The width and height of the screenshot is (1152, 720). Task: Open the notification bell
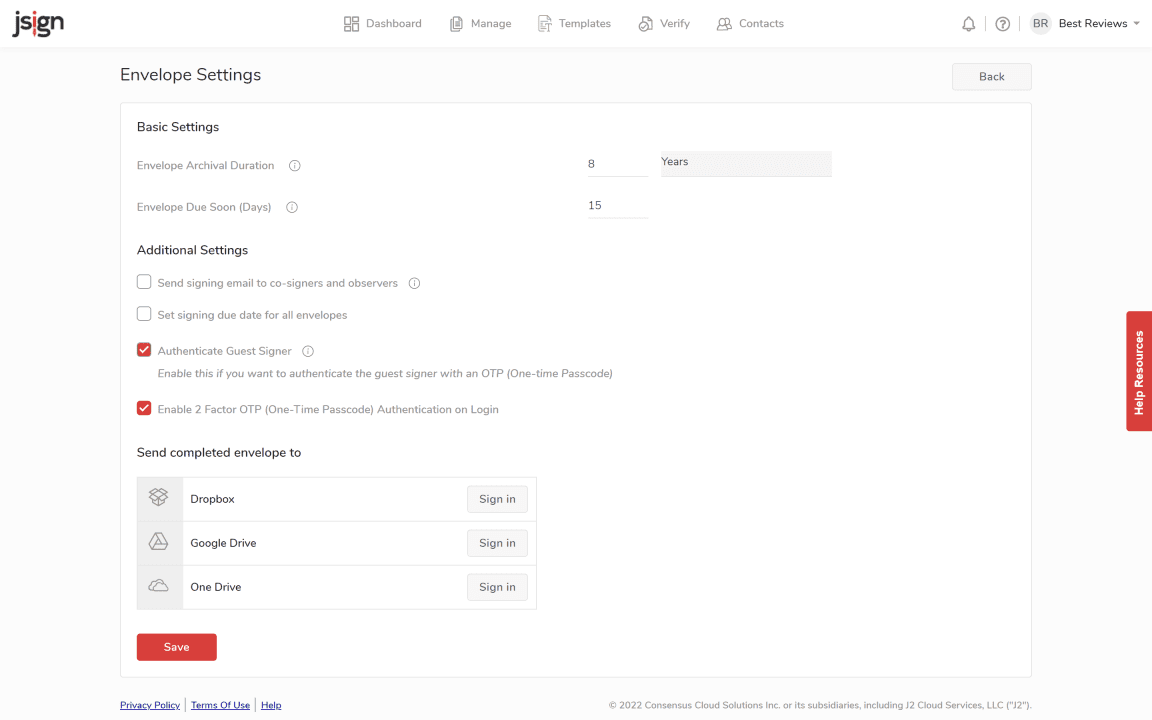tap(967, 23)
